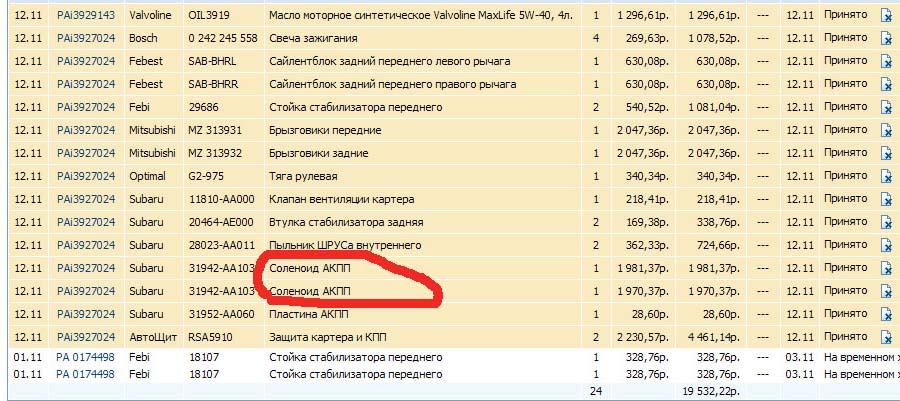The image size is (900, 401).
Task: Click delete icon for Febi 29686 row
Action: [885, 107]
